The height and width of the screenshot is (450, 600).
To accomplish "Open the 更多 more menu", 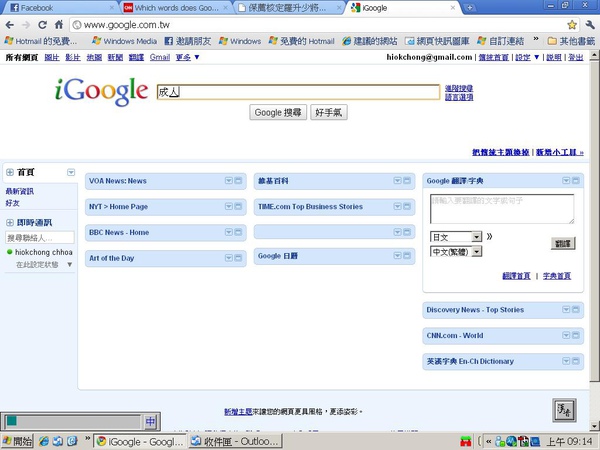I will point(187,57).
